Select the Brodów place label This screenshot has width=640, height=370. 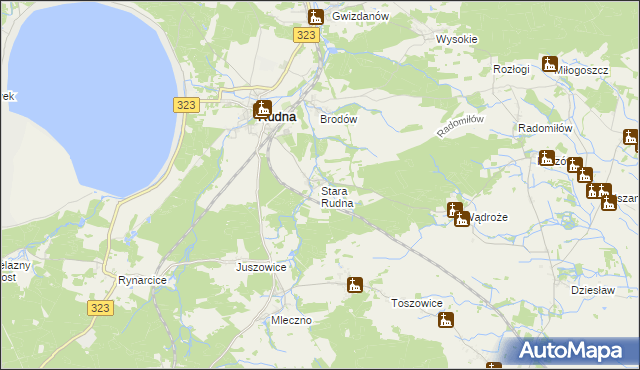(339, 119)
